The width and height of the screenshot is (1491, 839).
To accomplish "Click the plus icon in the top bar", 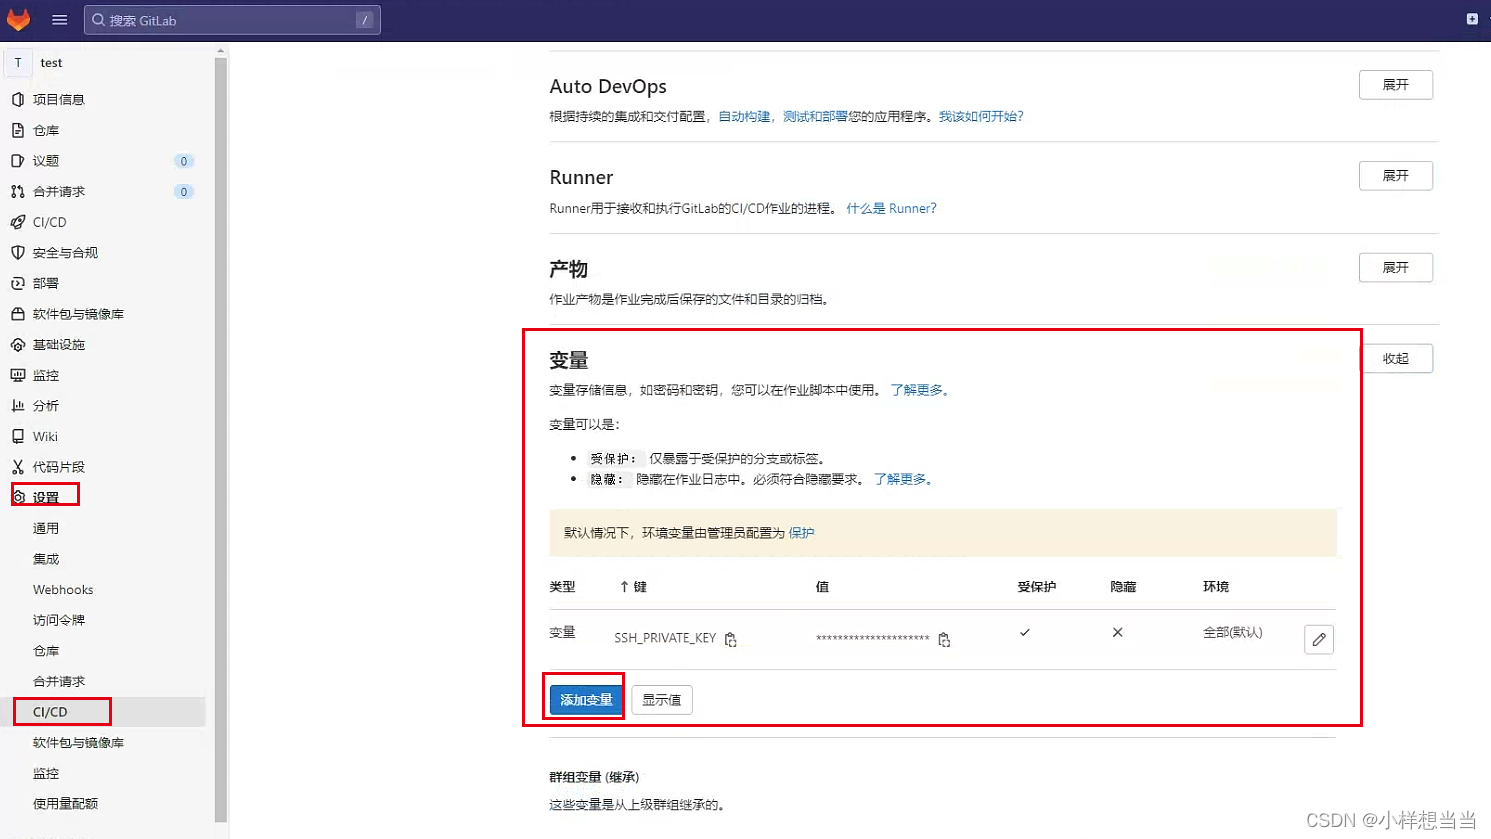I will click(1470, 18).
